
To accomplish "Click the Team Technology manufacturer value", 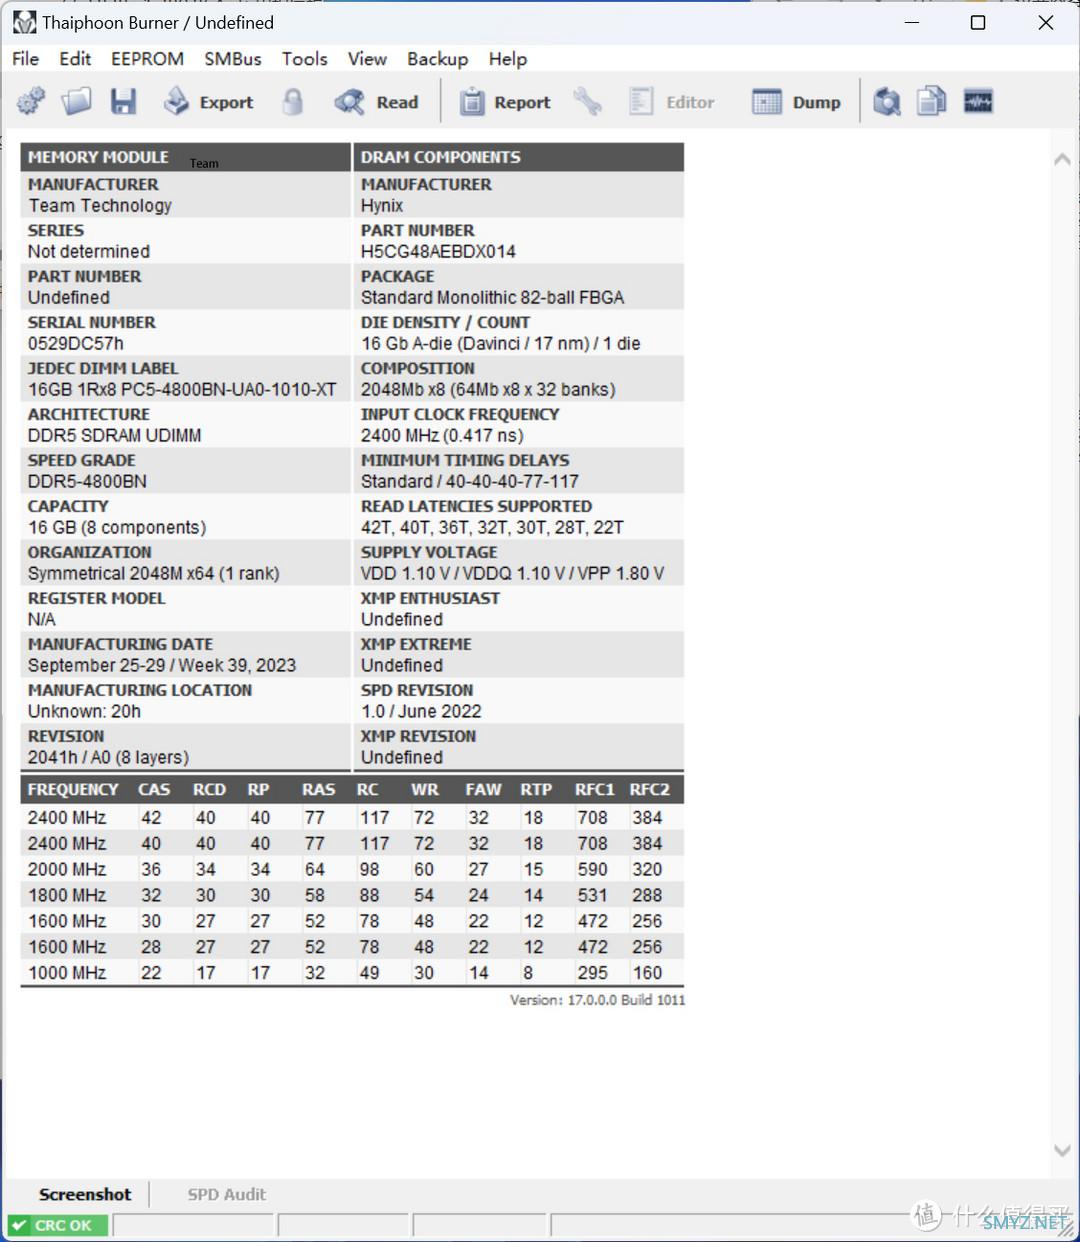I will point(100,206).
